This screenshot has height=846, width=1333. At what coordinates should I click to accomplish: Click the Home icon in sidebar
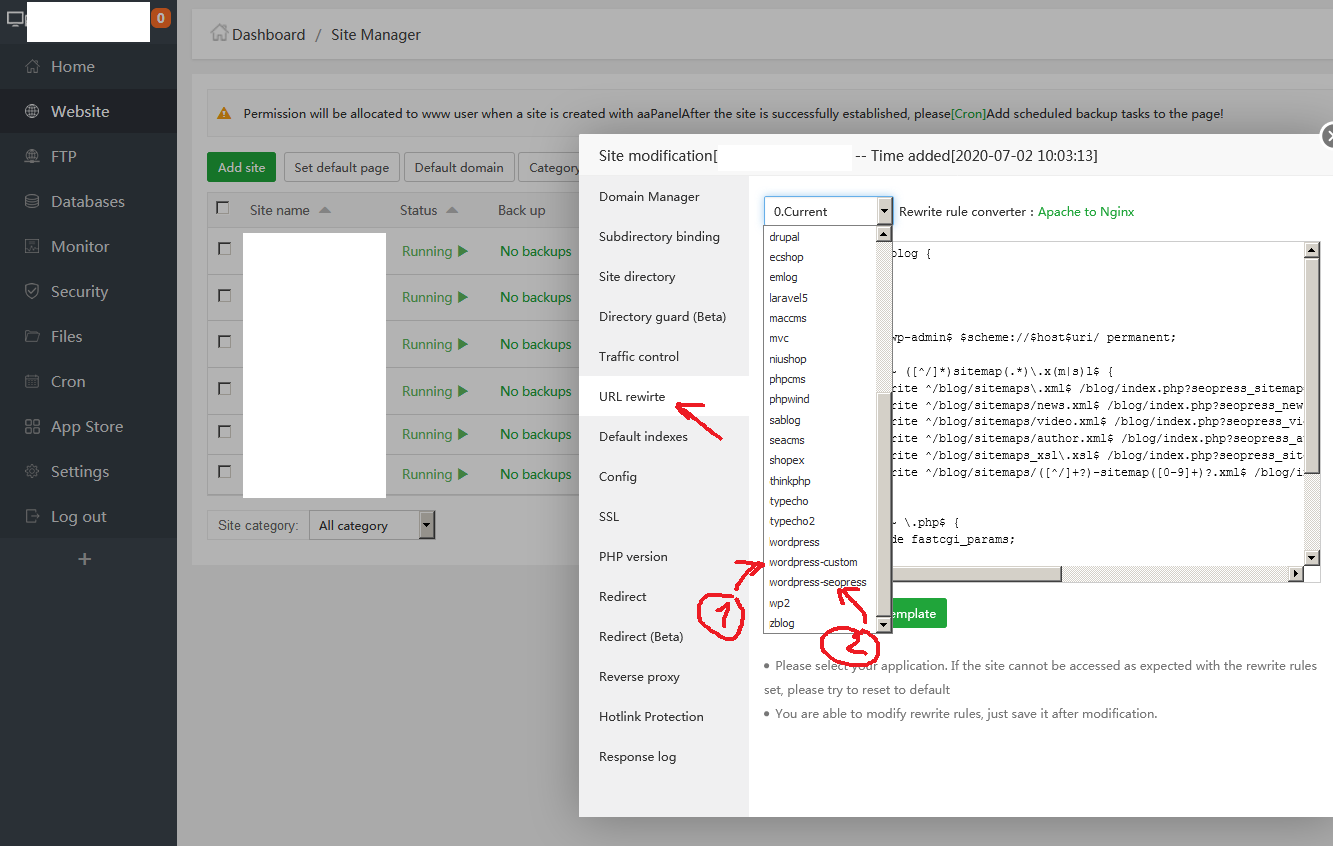coord(33,67)
